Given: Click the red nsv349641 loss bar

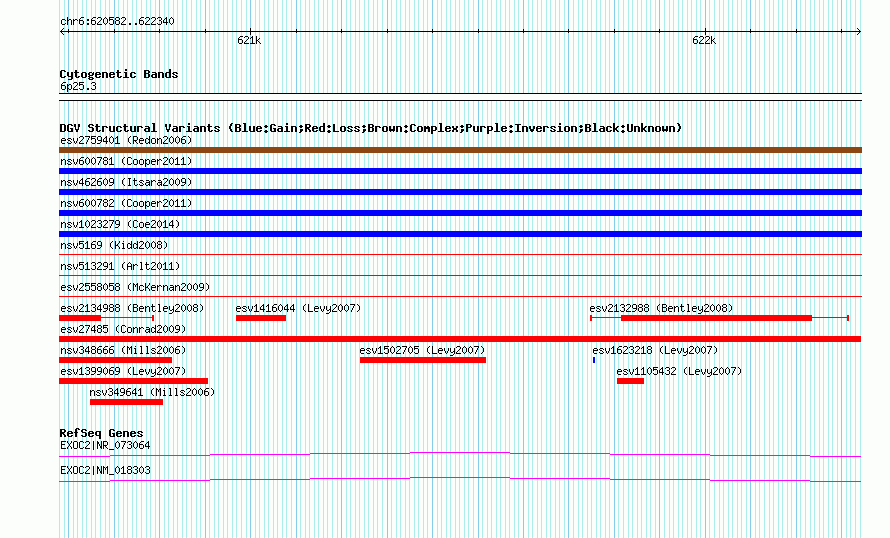Looking at the screenshot, I should point(127,402).
